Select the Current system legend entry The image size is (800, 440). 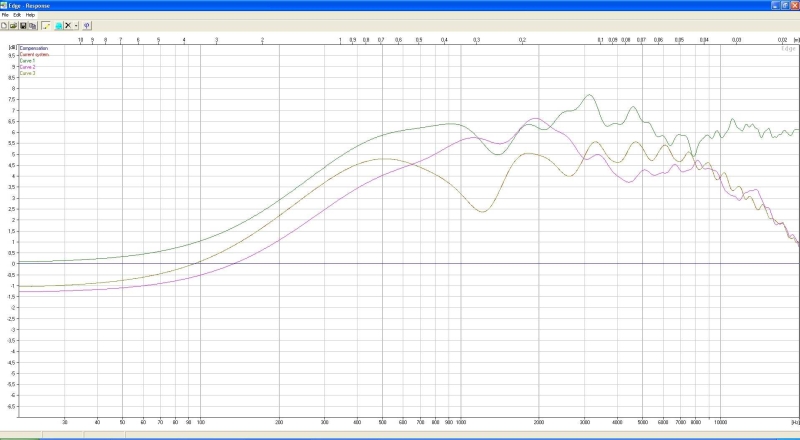[x=33, y=53]
